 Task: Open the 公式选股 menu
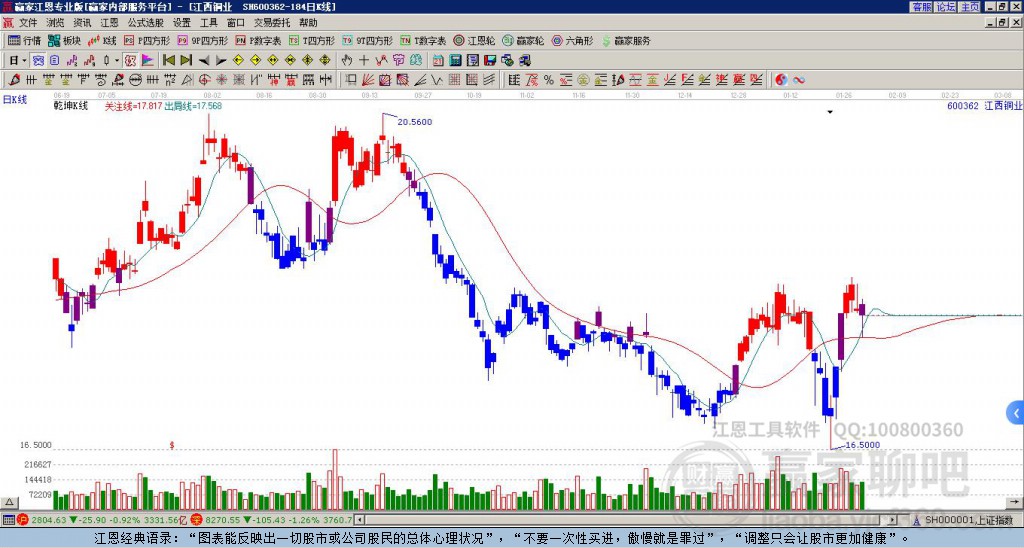click(x=146, y=23)
